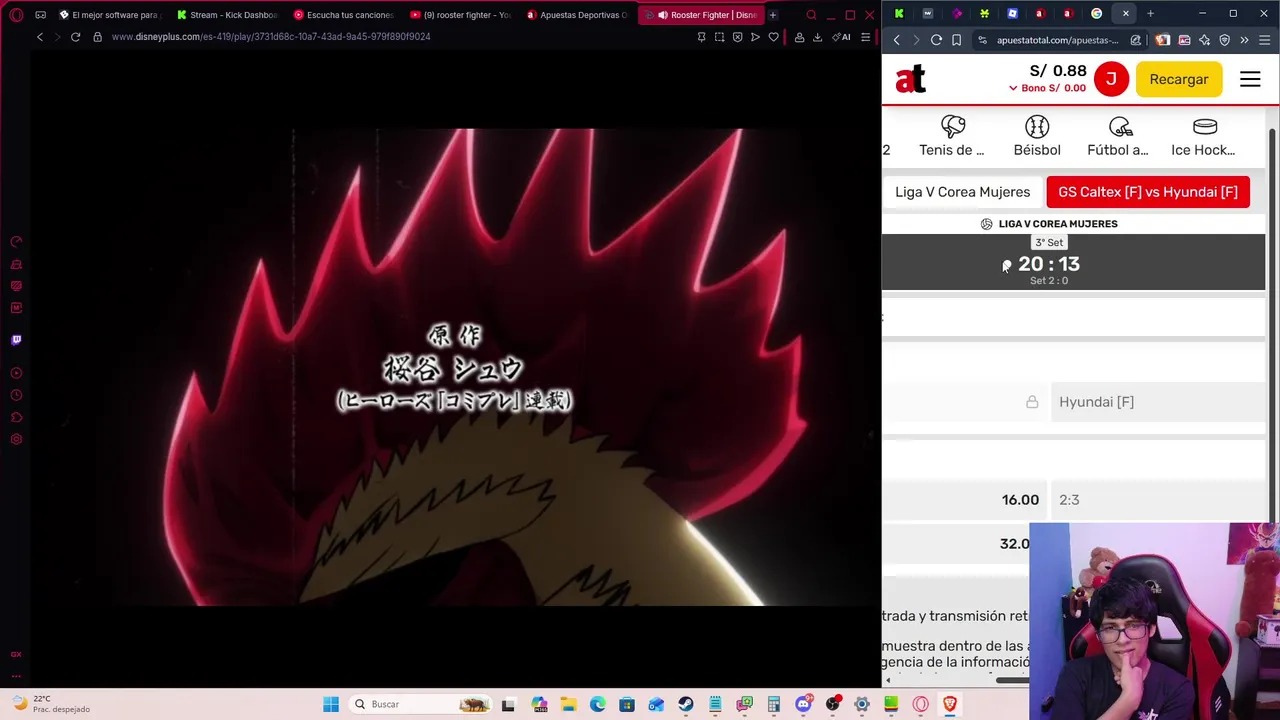Select the Tenis de mesa sport icon
Image resolution: width=1280 pixels, height=720 pixels.
point(952,137)
